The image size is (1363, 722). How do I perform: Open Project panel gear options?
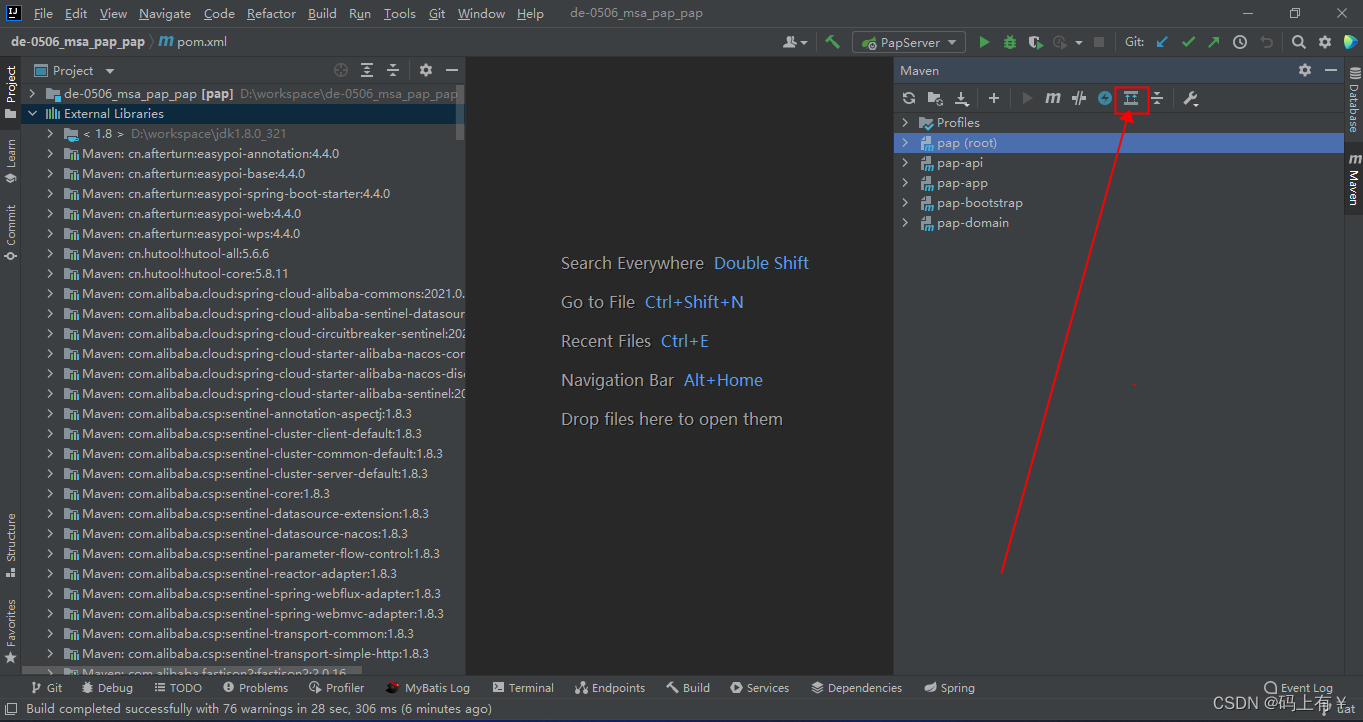tap(426, 70)
